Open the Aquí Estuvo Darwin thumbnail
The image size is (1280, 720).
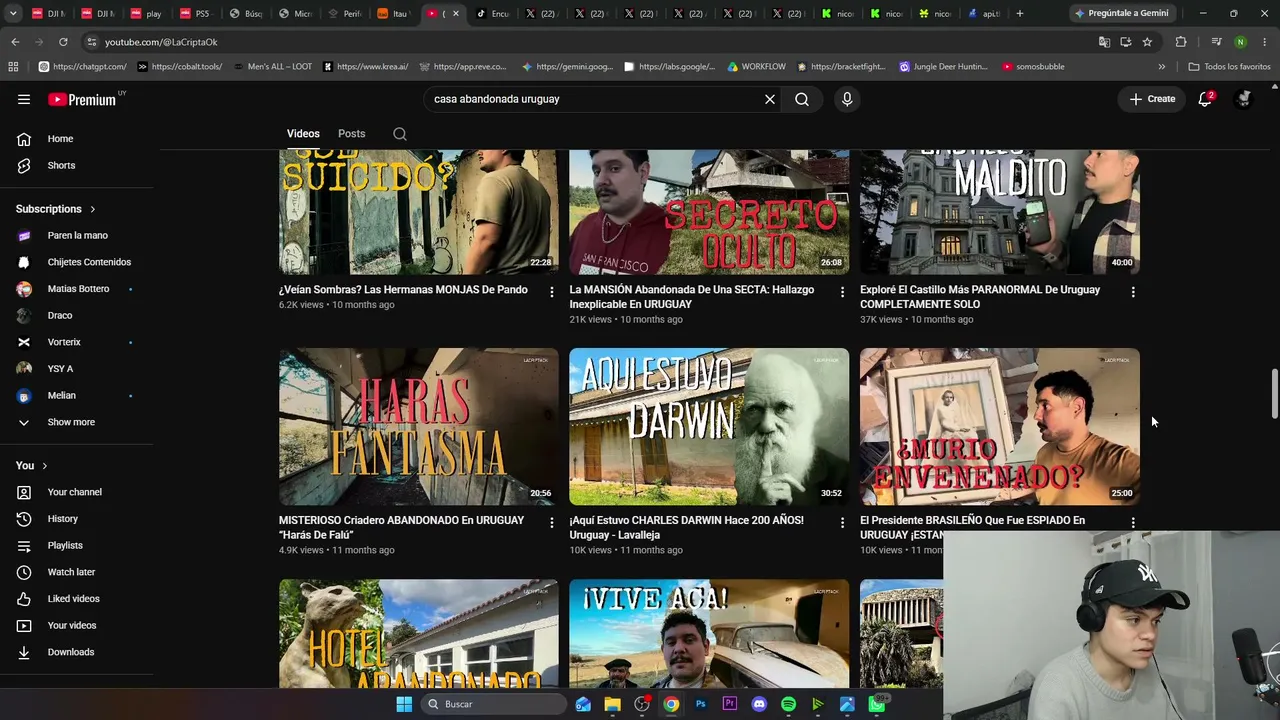coord(709,427)
